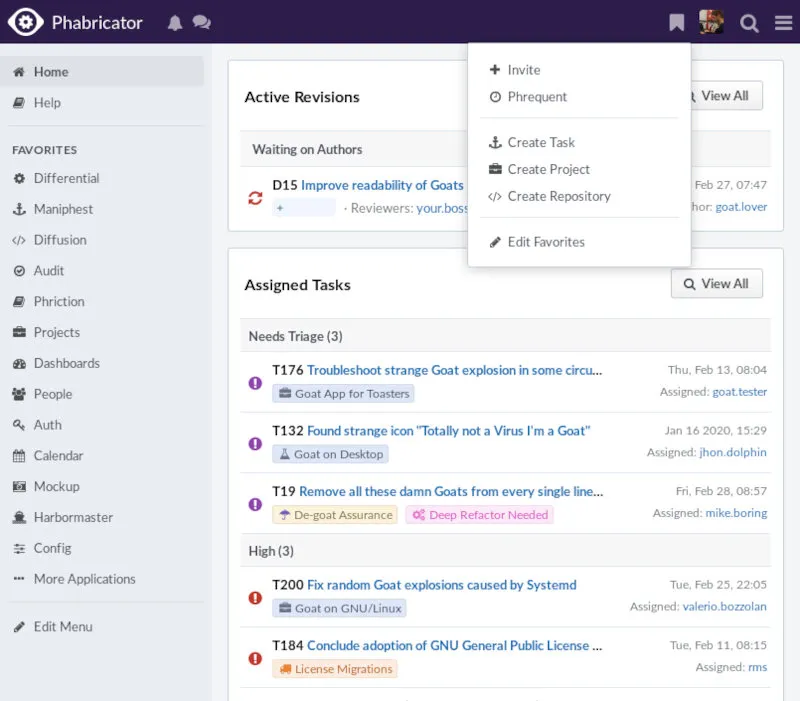
Task: Open the hamburger menu in top bar
Action: tap(784, 22)
